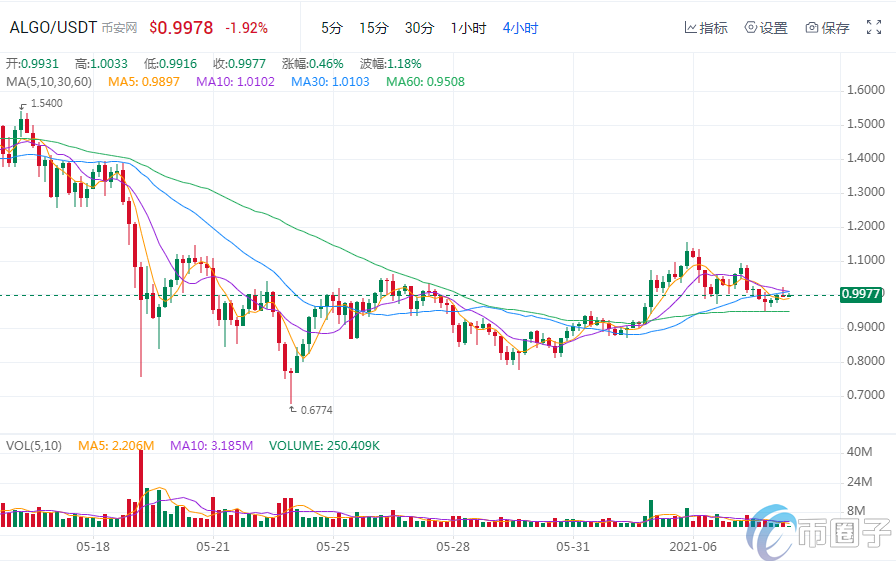This screenshot has height=561, width=896.
Task: Select the active 4小时 interval
Action: tap(520, 28)
